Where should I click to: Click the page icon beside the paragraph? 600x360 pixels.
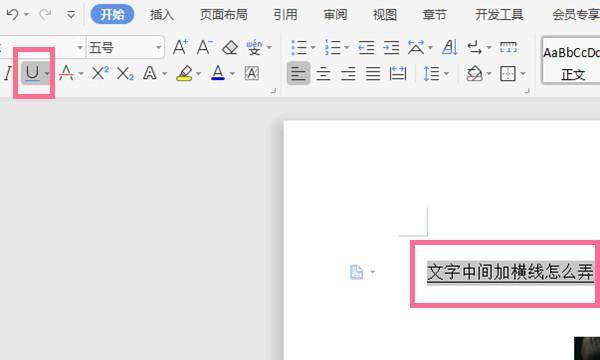click(x=356, y=272)
